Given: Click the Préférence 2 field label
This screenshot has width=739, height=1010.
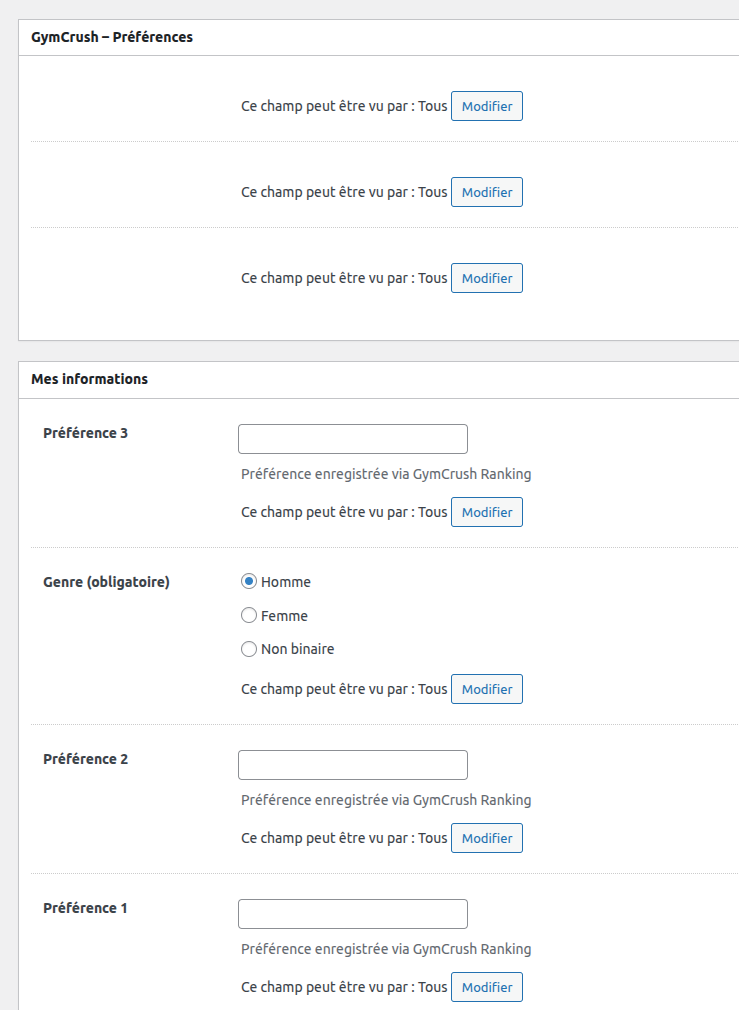Looking at the screenshot, I should click(86, 759).
